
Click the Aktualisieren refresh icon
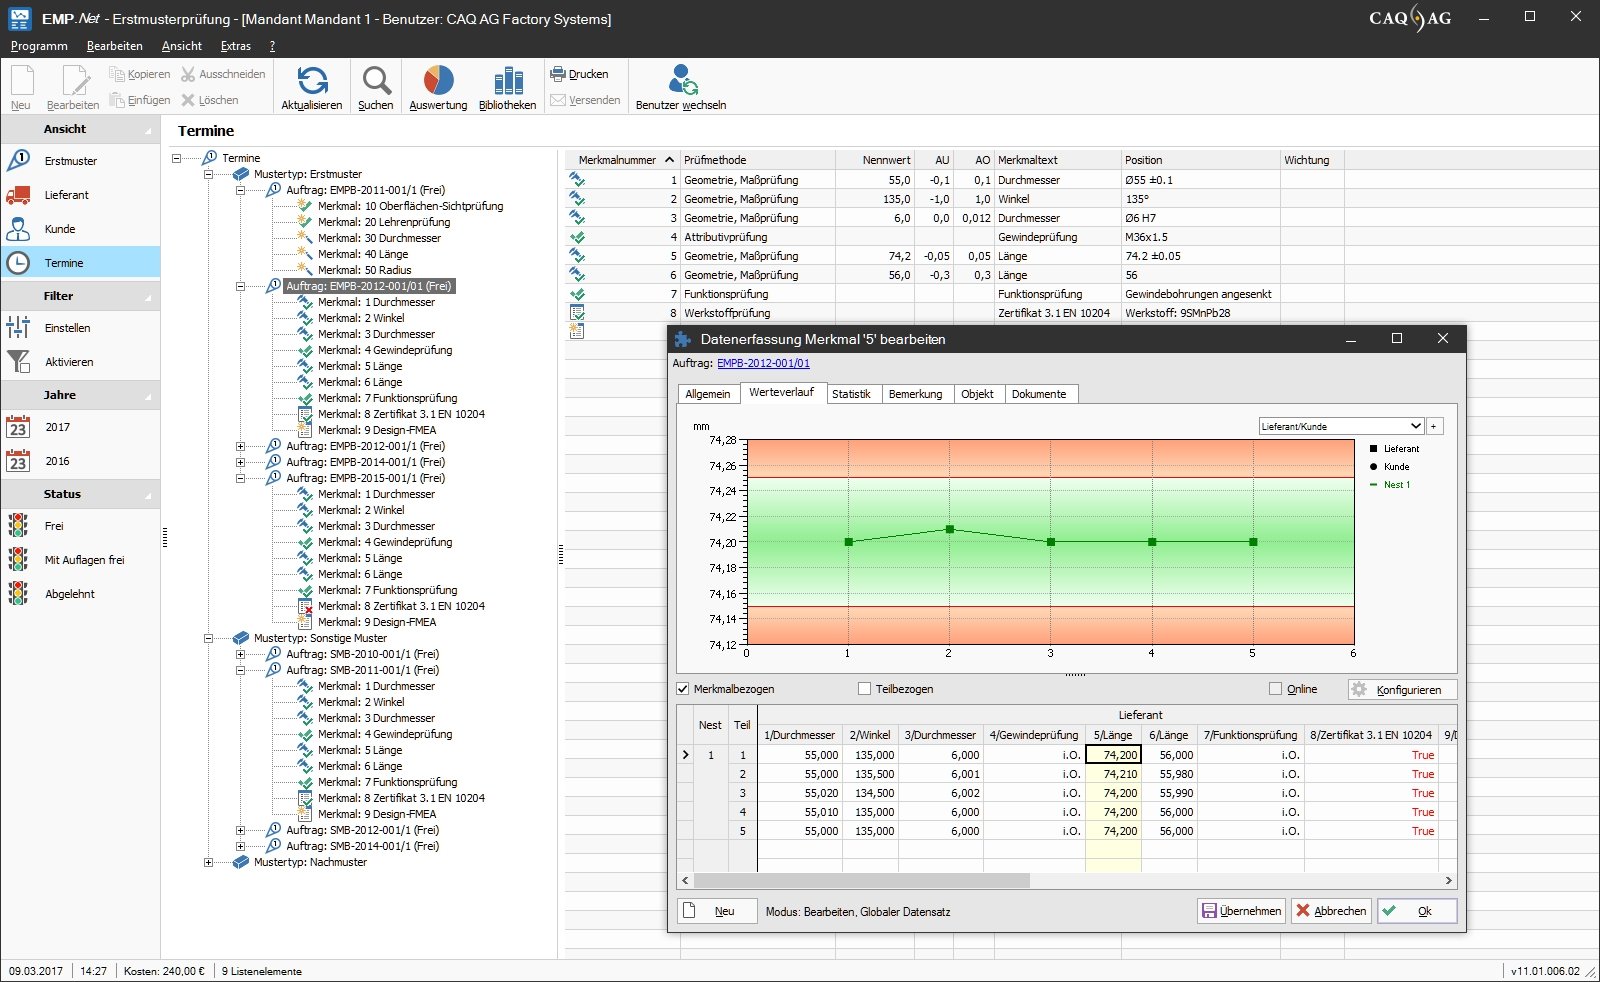pos(312,81)
